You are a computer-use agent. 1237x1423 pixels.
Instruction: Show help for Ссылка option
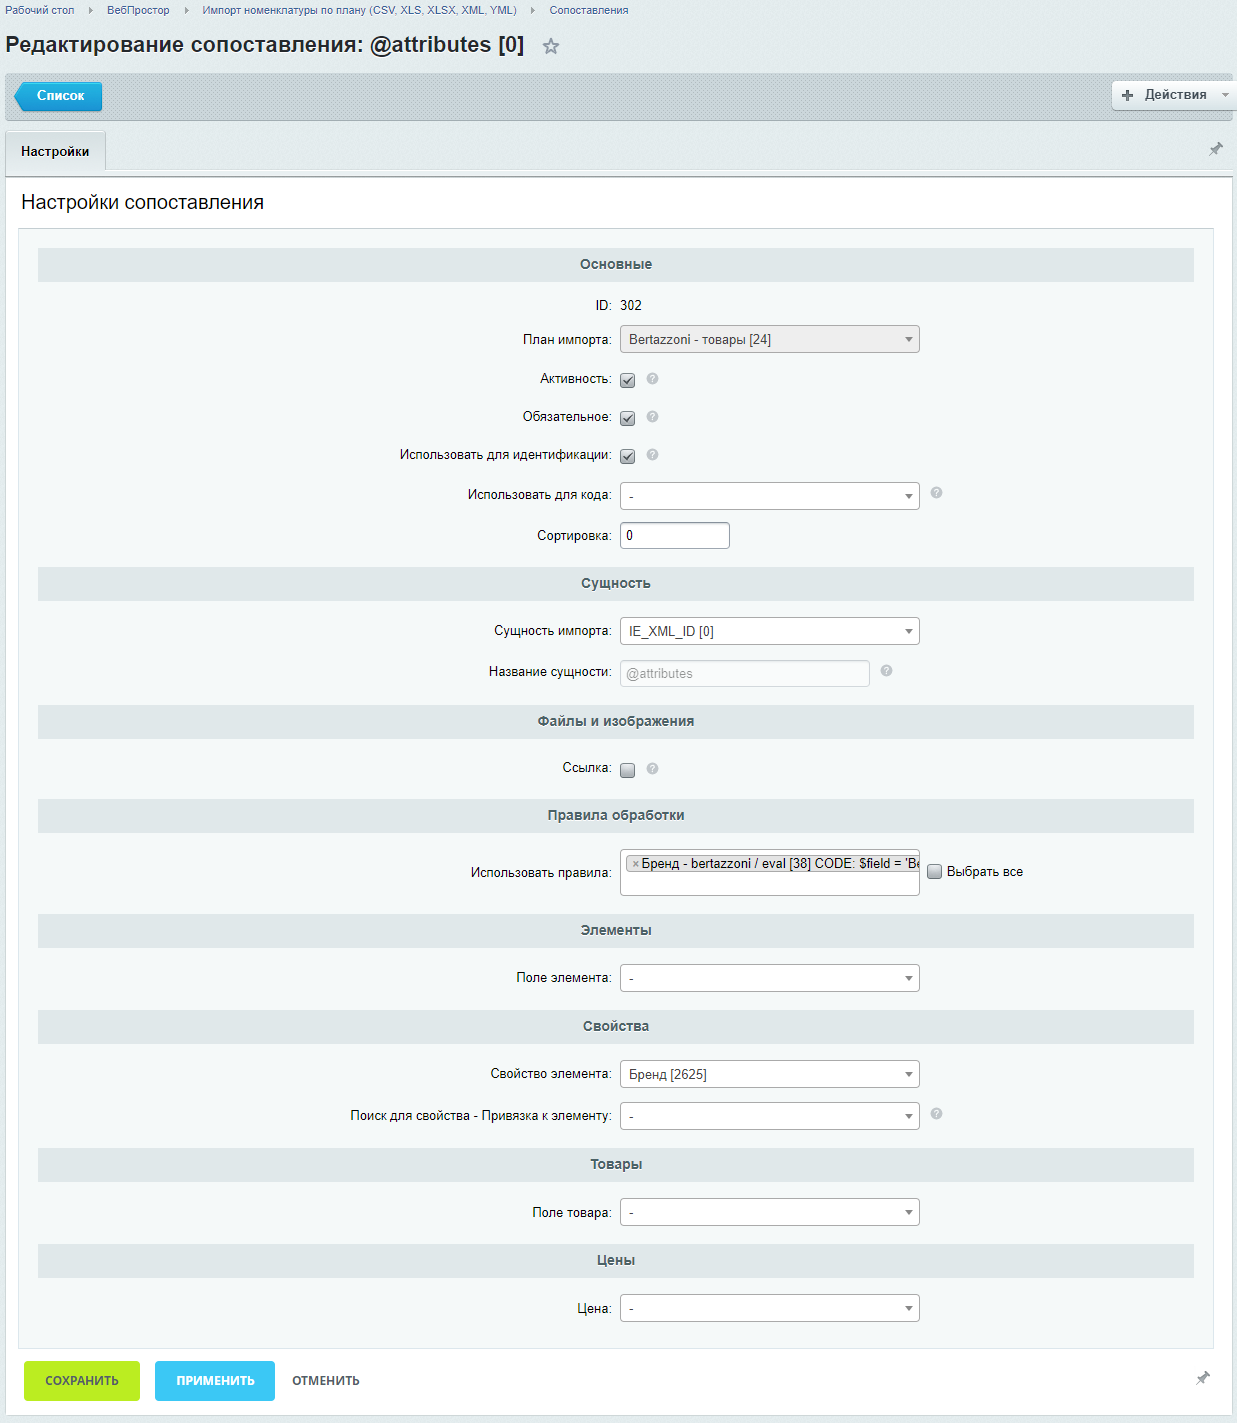tap(652, 769)
